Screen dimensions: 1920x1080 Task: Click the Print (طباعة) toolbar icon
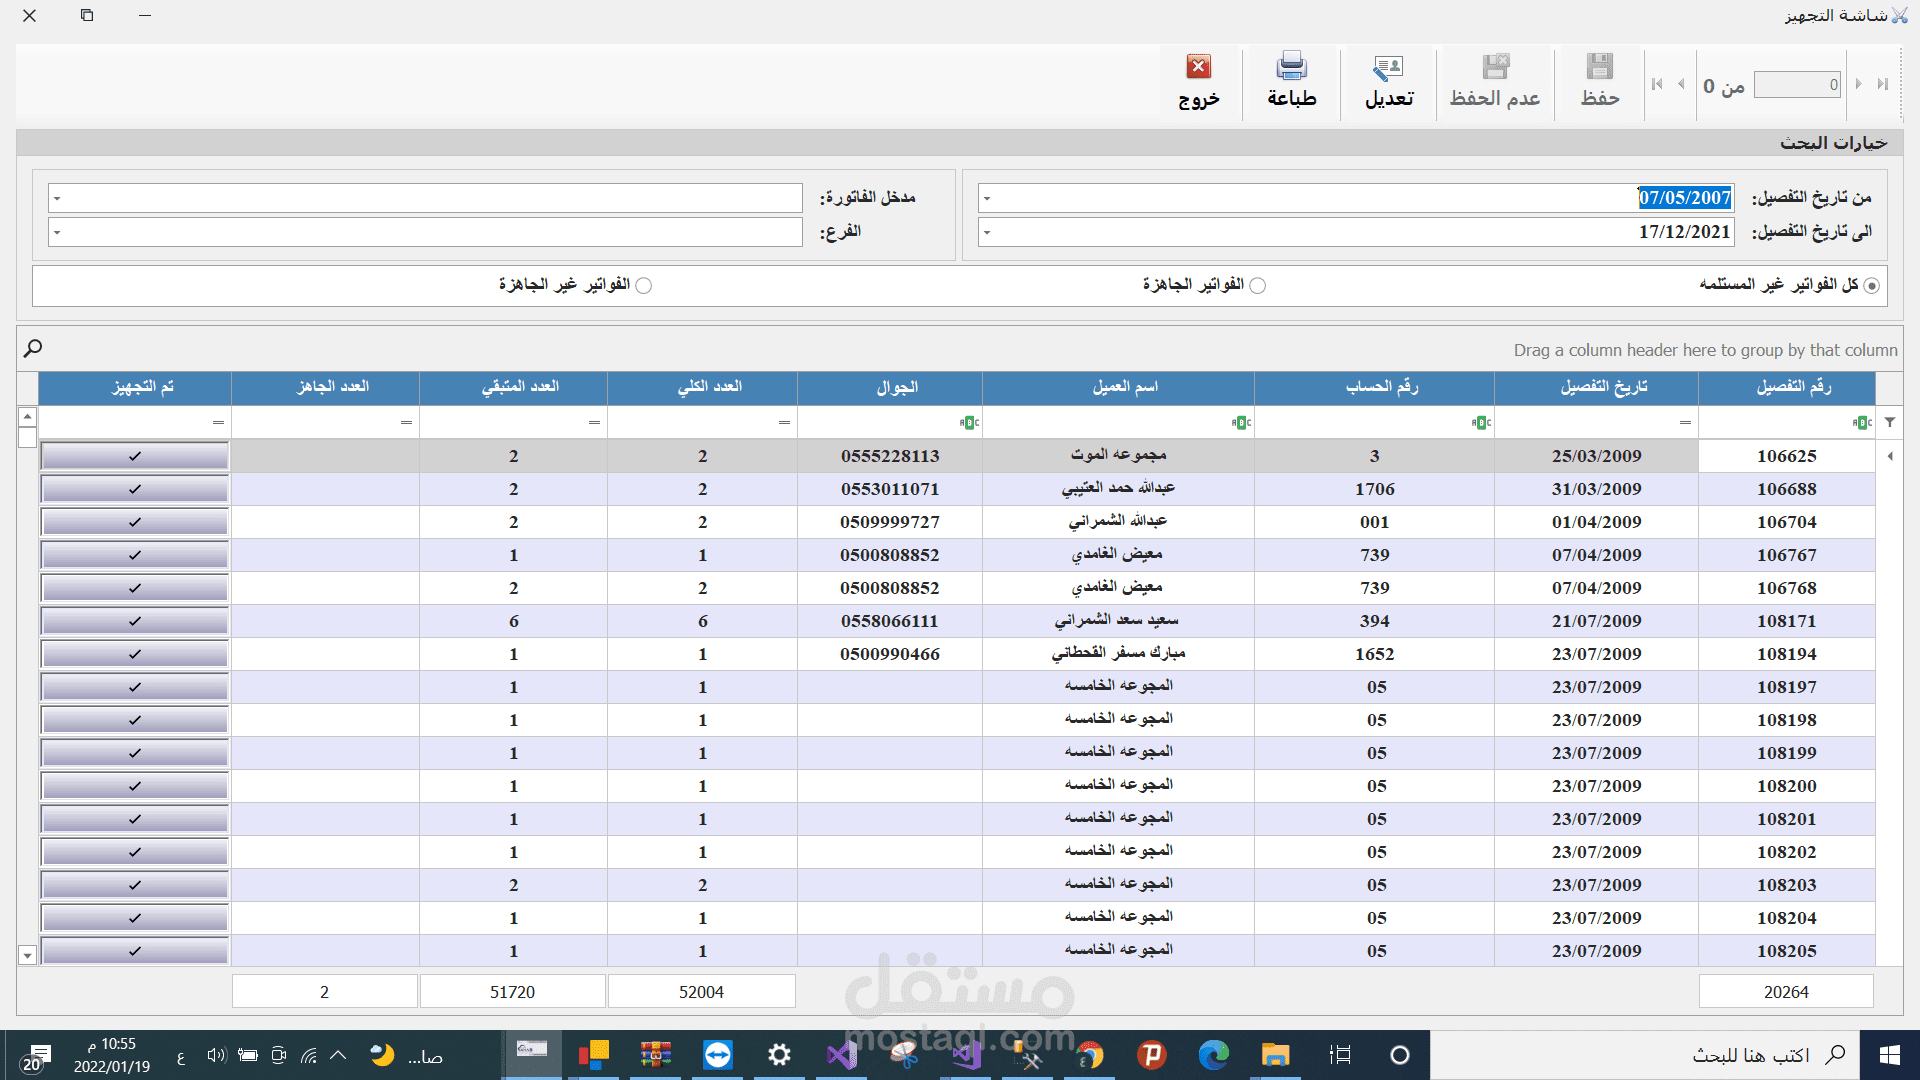point(1291,68)
